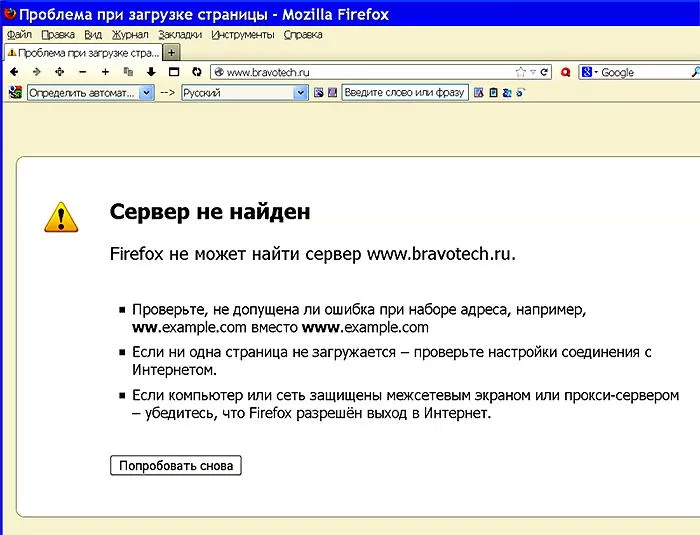Open a new tab with the plus button
700x535 pixels.
[171, 53]
